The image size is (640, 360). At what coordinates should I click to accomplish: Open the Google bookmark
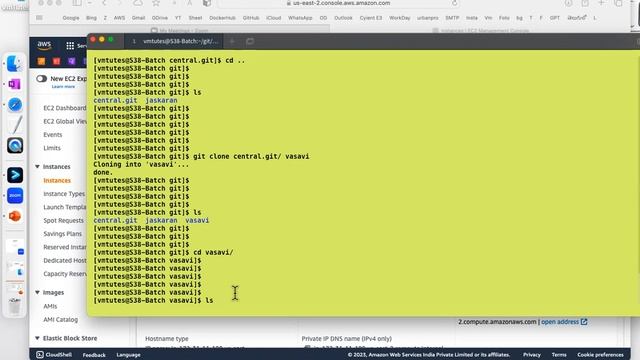(x=71, y=18)
